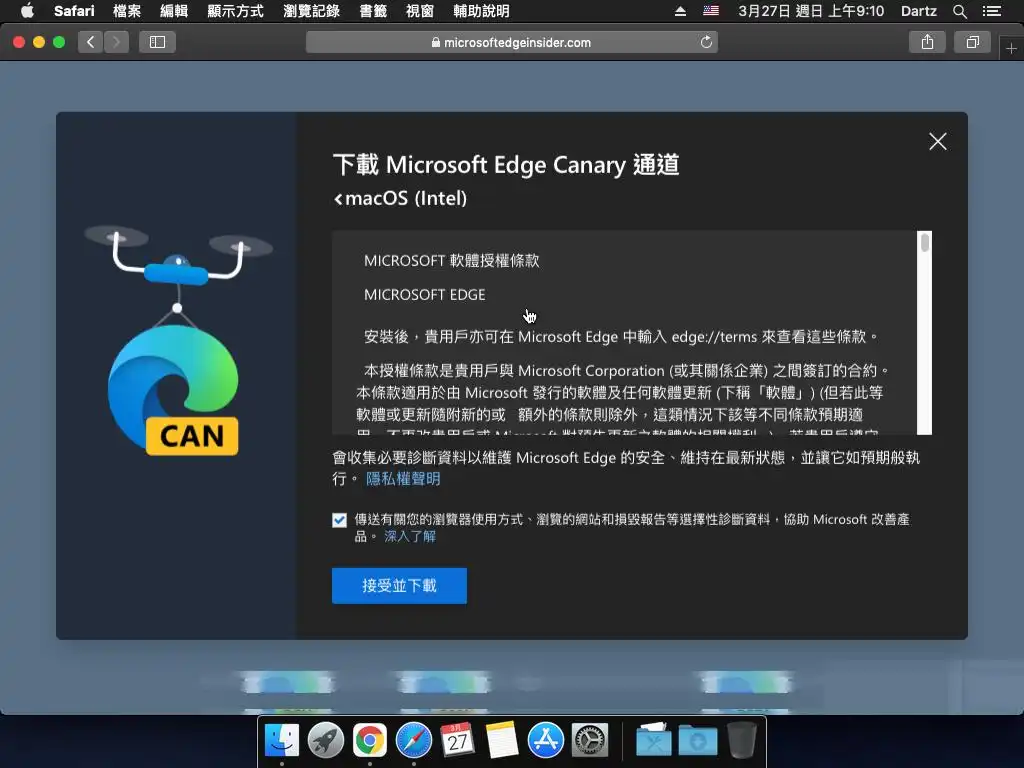Click the MICROSOFT 軟體授權條款 heading text

click(452, 261)
